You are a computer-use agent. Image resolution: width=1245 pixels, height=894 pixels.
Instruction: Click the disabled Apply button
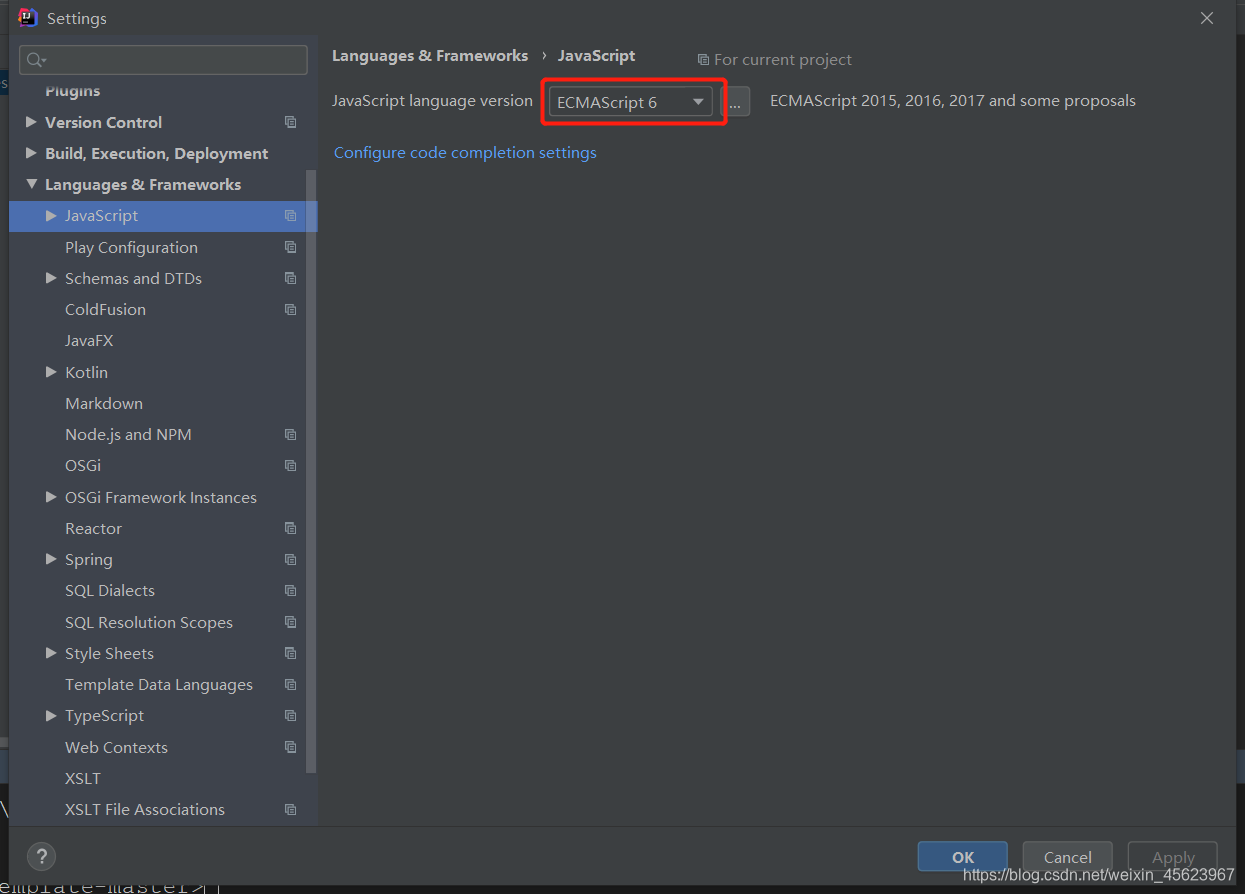pos(1173,857)
